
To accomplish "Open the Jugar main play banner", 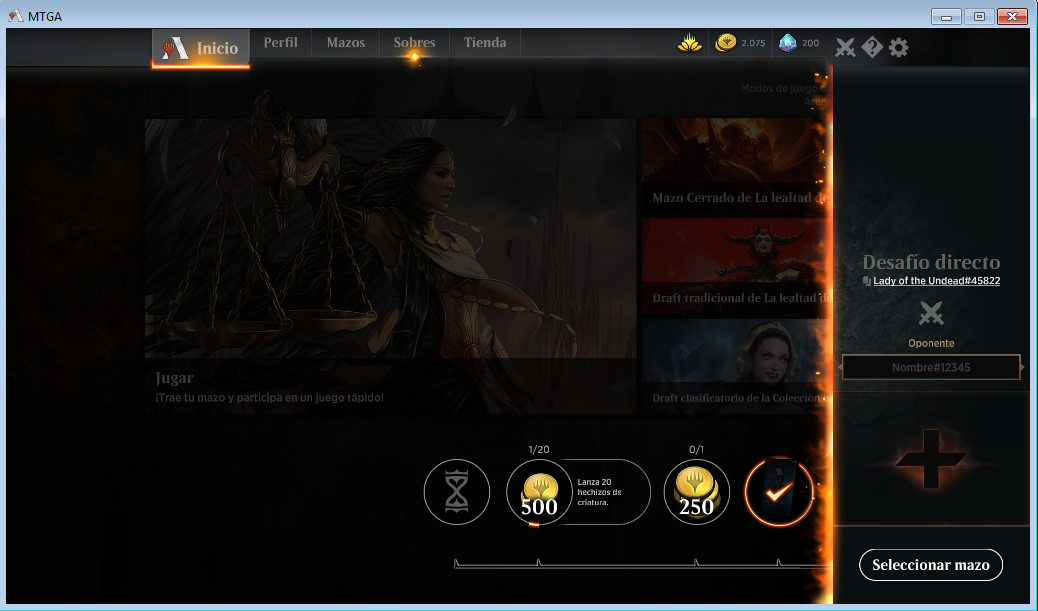I will [391, 267].
